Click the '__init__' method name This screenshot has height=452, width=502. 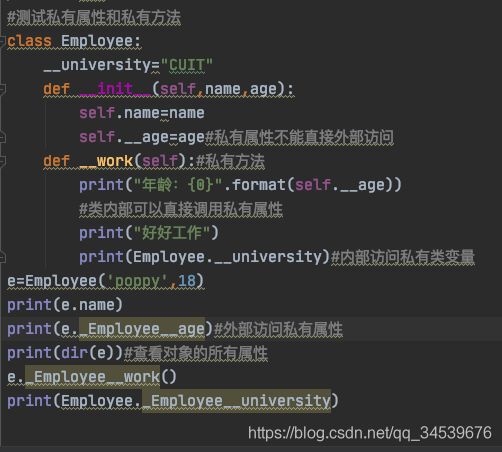[x=115, y=89]
